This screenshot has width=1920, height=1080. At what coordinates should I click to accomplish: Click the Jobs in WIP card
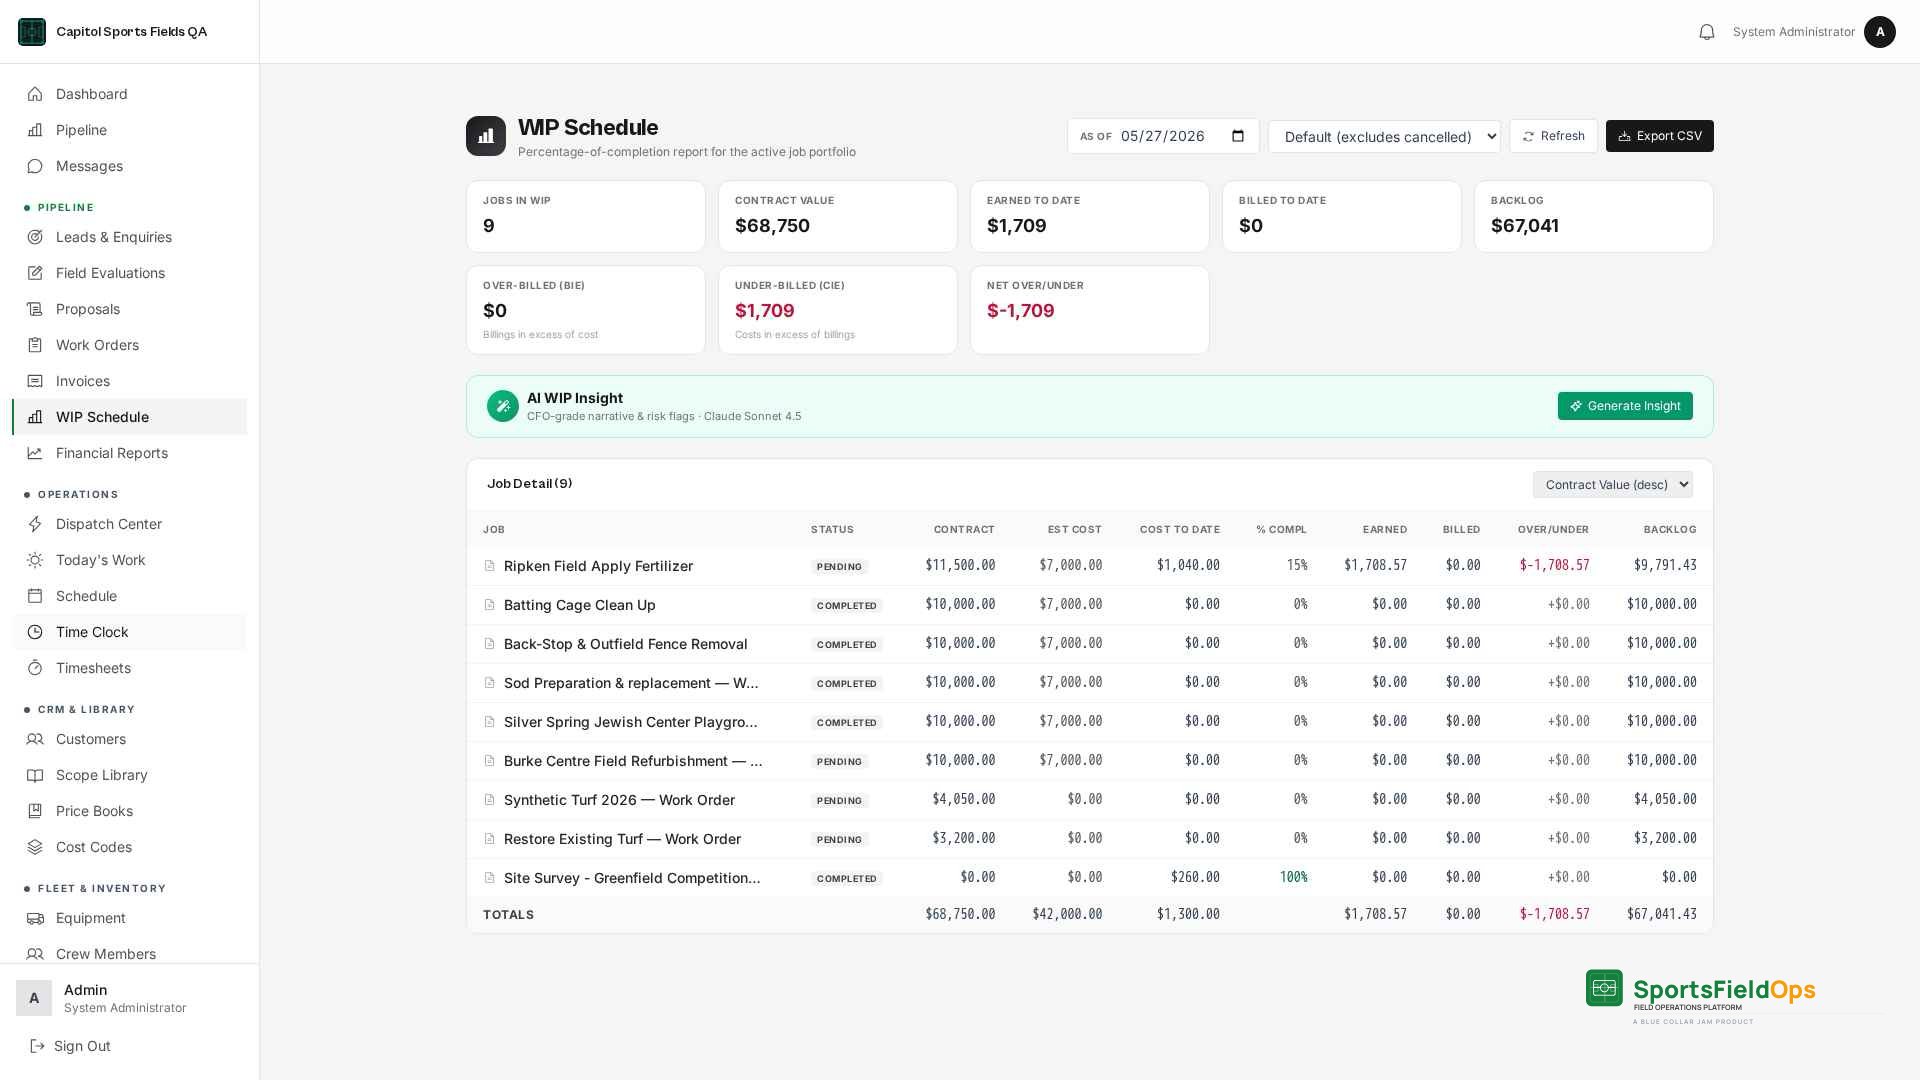click(586, 216)
